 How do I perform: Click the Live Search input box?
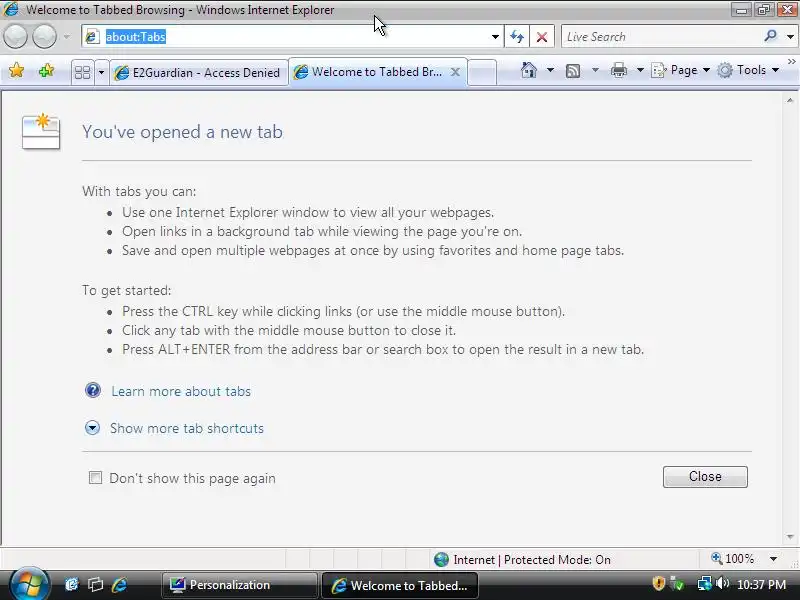pos(661,37)
